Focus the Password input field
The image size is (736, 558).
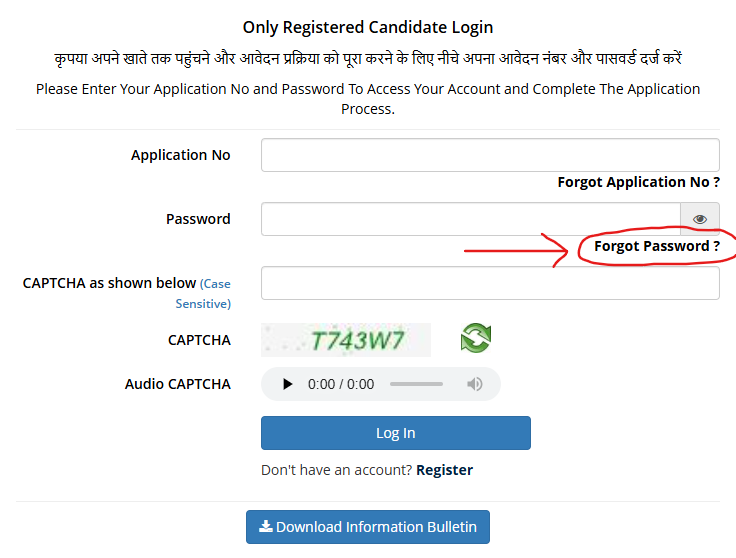tap(471, 219)
